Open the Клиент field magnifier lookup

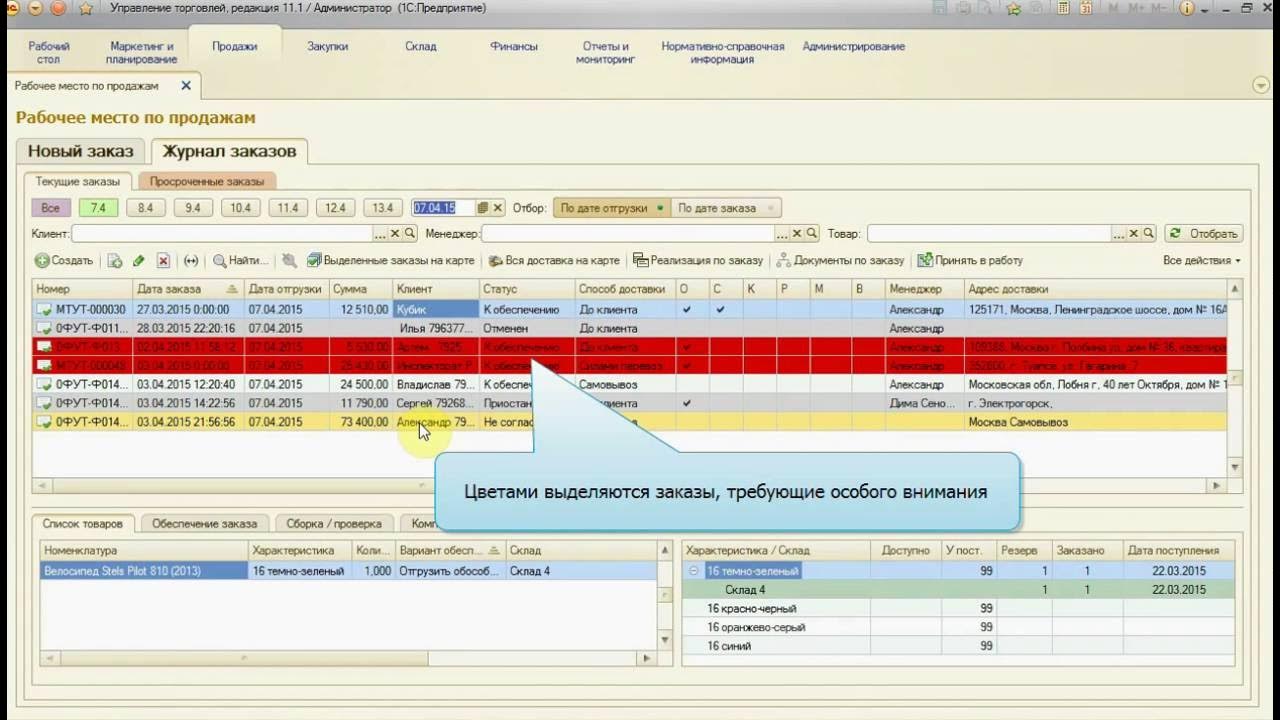[x=410, y=233]
